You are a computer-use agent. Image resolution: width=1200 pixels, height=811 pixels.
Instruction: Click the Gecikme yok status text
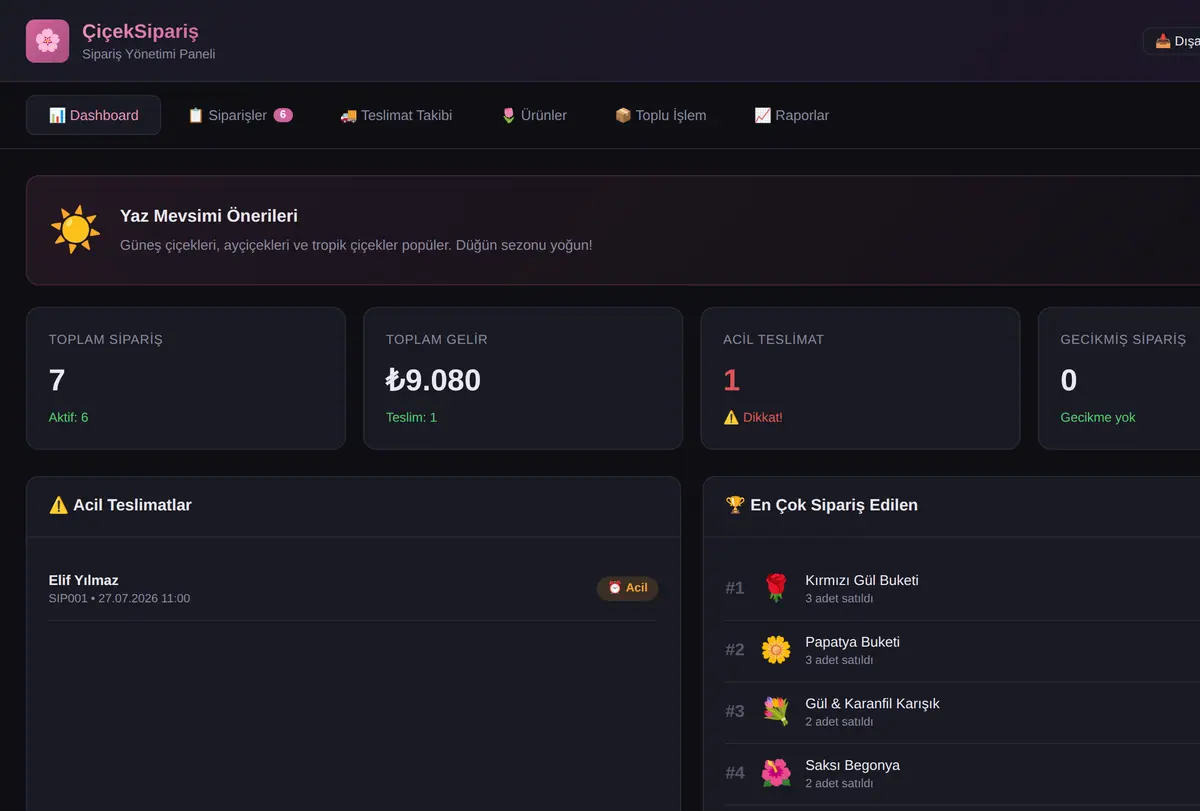[1098, 417]
